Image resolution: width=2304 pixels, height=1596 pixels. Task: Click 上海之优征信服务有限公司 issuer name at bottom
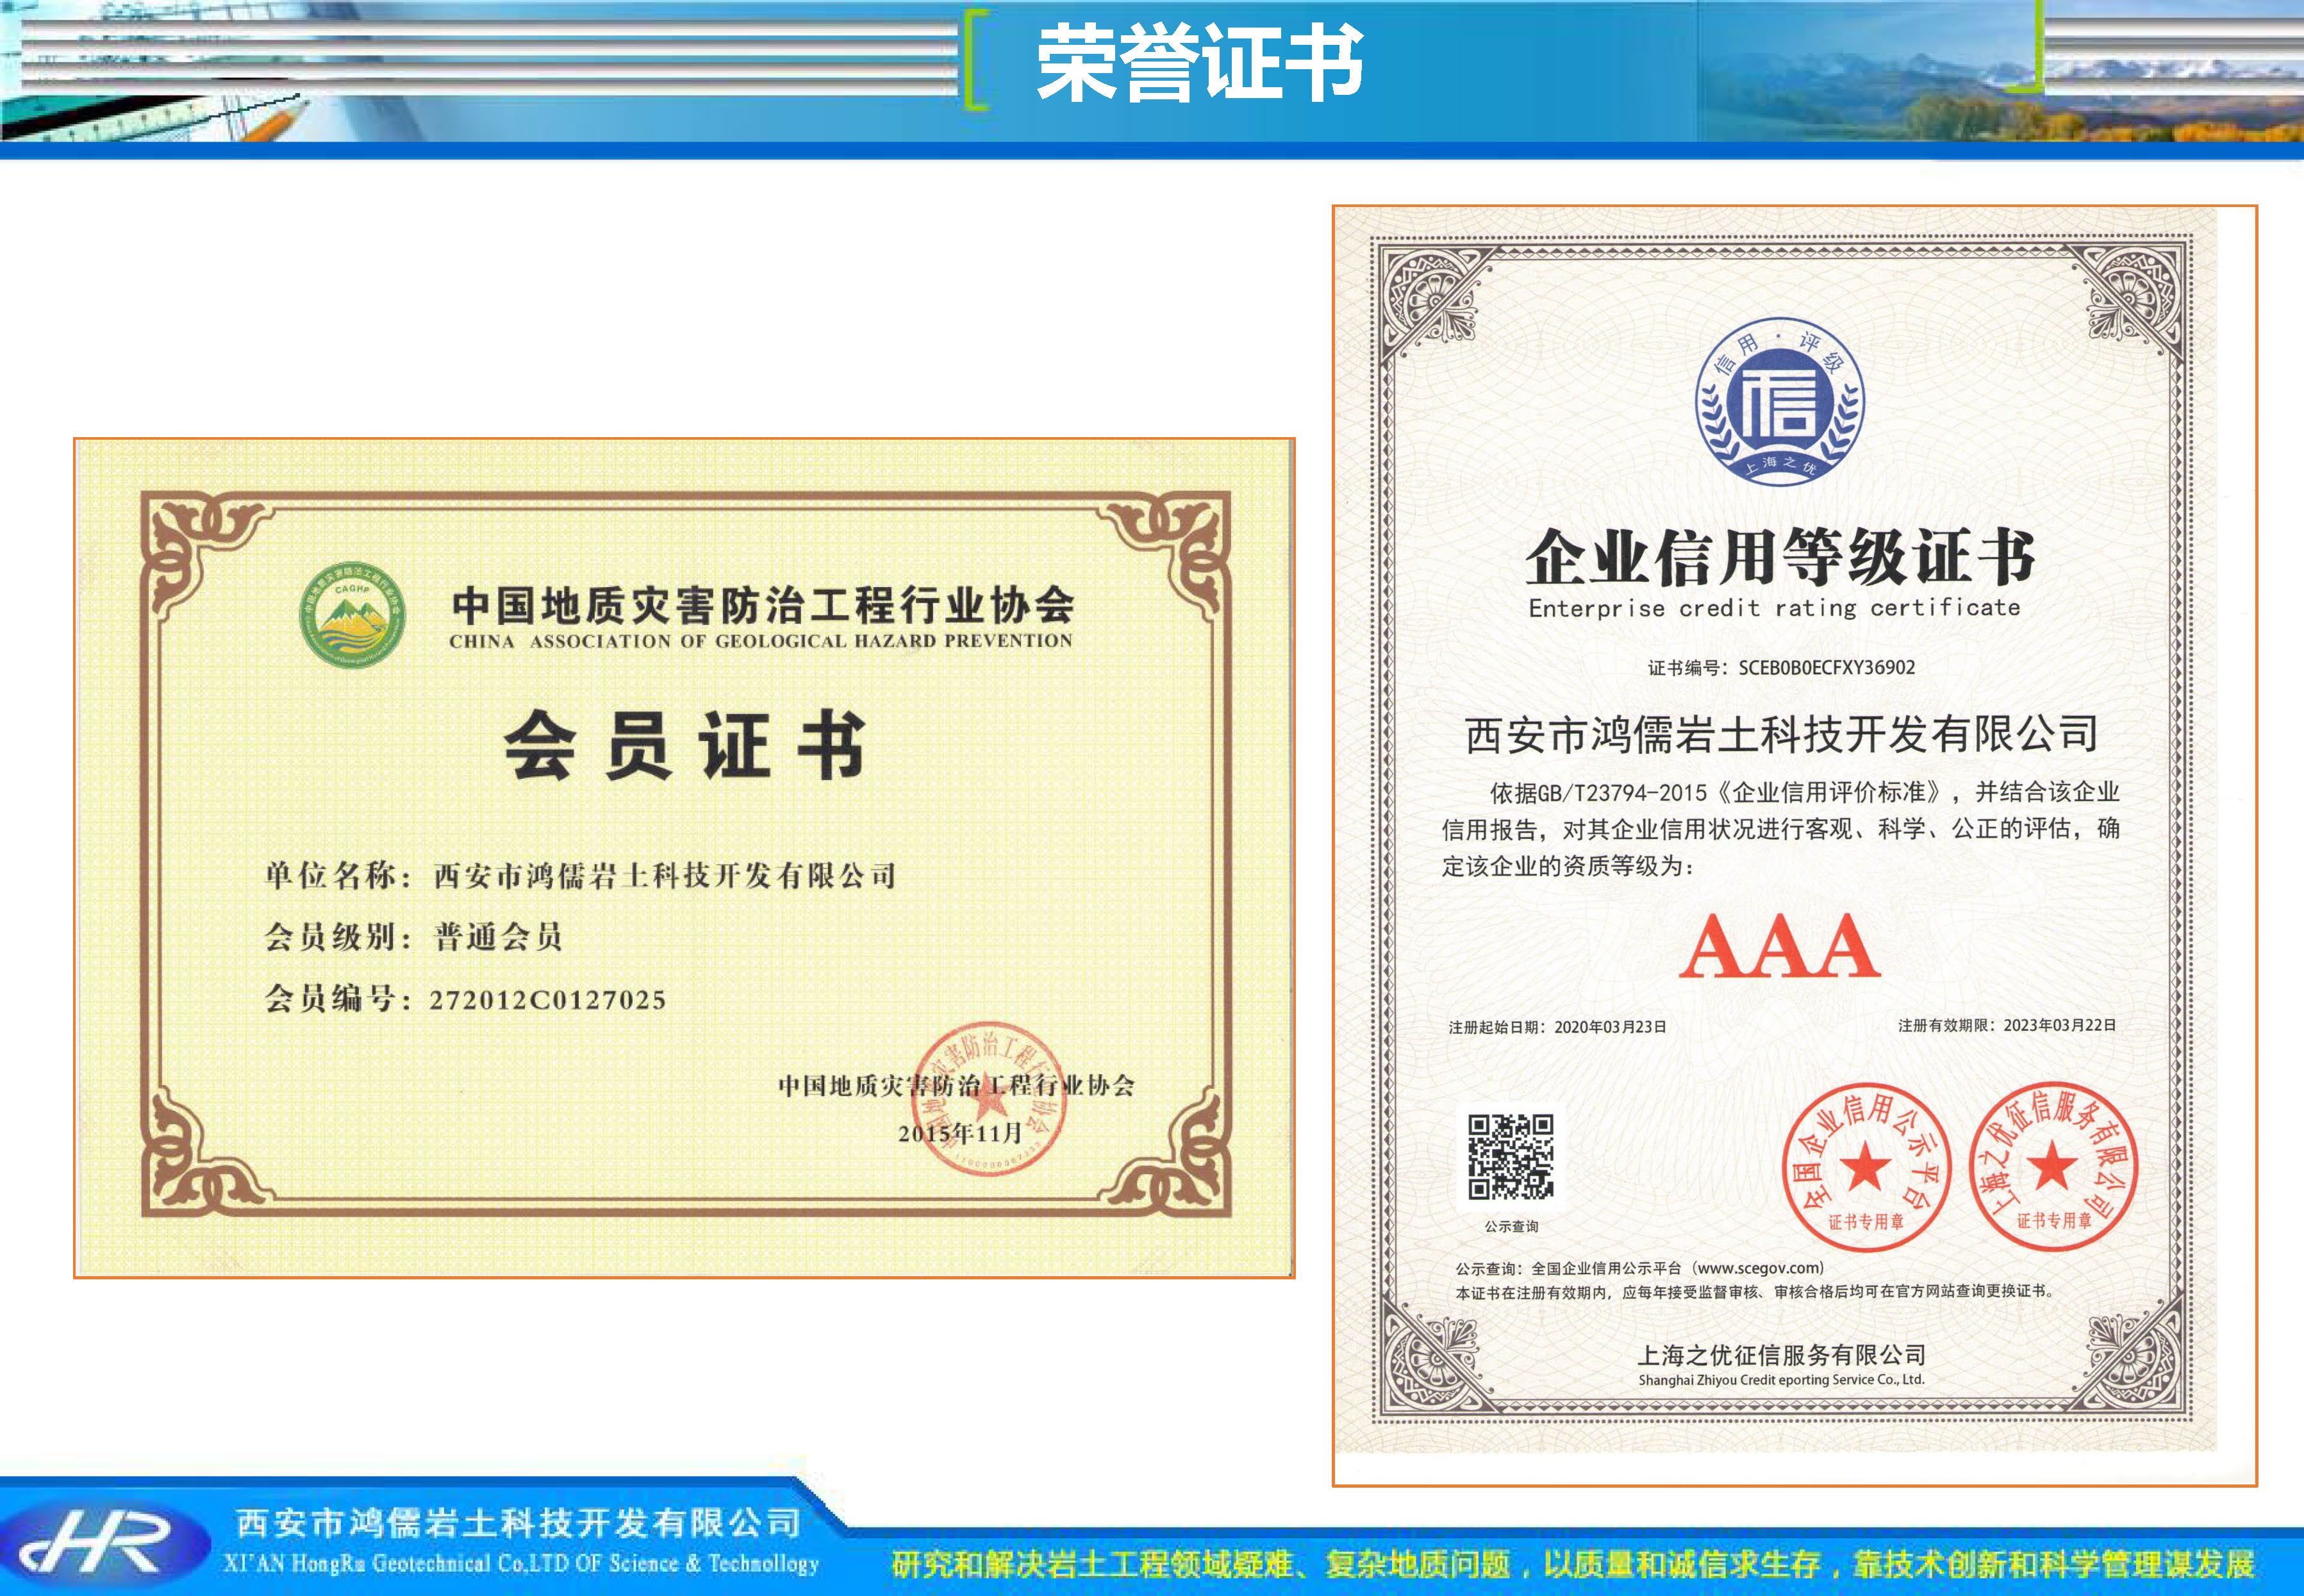(x=1781, y=1355)
